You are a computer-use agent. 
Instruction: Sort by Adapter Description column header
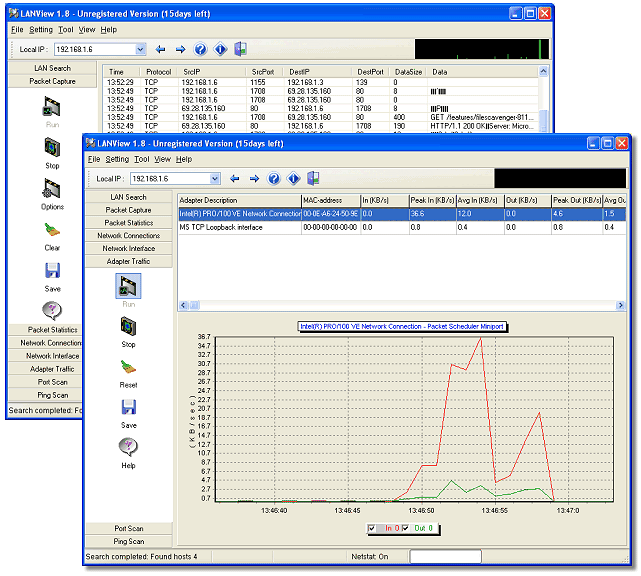(240, 200)
